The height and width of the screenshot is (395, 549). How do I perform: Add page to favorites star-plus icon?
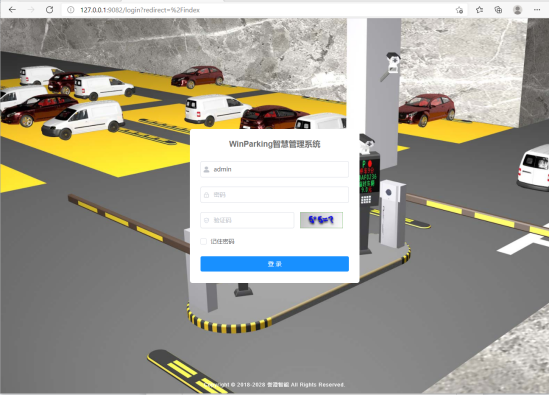(x=459, y=10)
